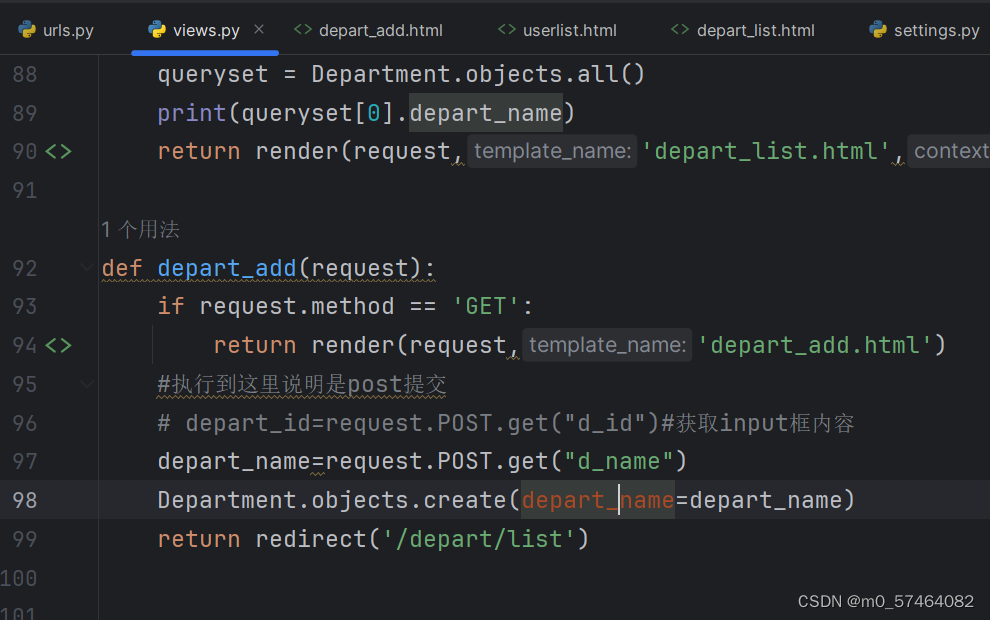Click line number 88 in the gutter
Image resolution: width=990 pixels, height=620 pixels.
coord(25,74)
